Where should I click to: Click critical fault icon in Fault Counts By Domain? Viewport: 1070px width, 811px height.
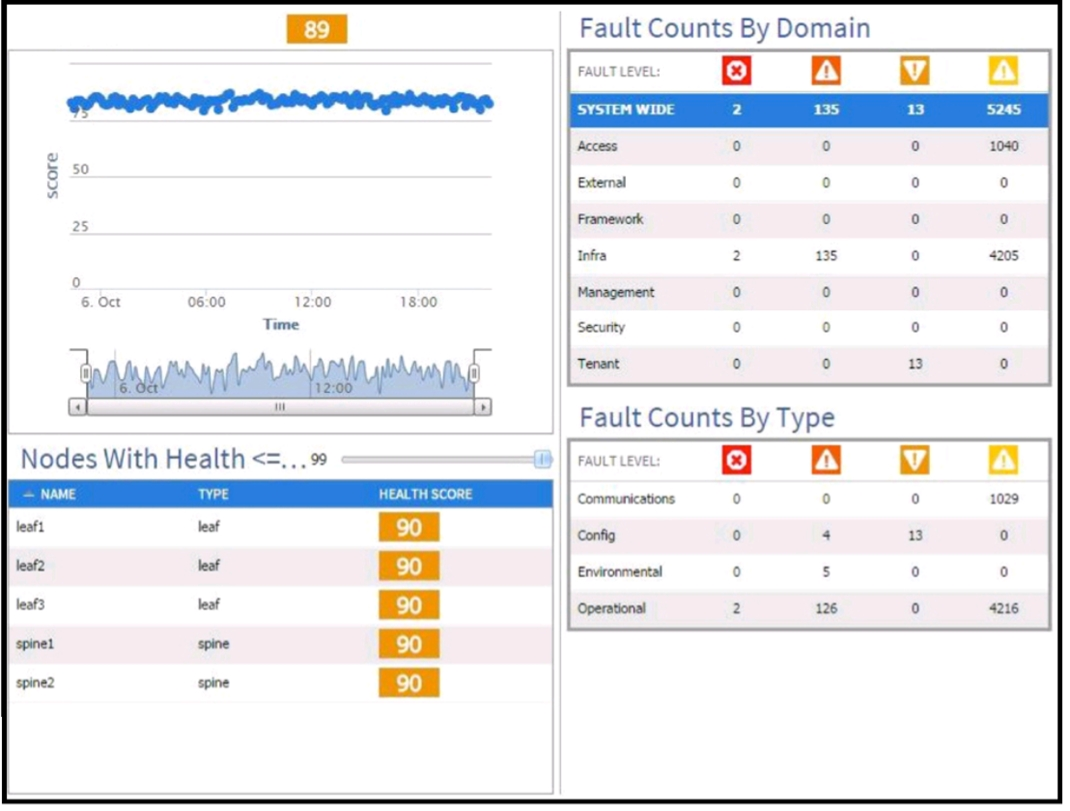coord(736,71)
